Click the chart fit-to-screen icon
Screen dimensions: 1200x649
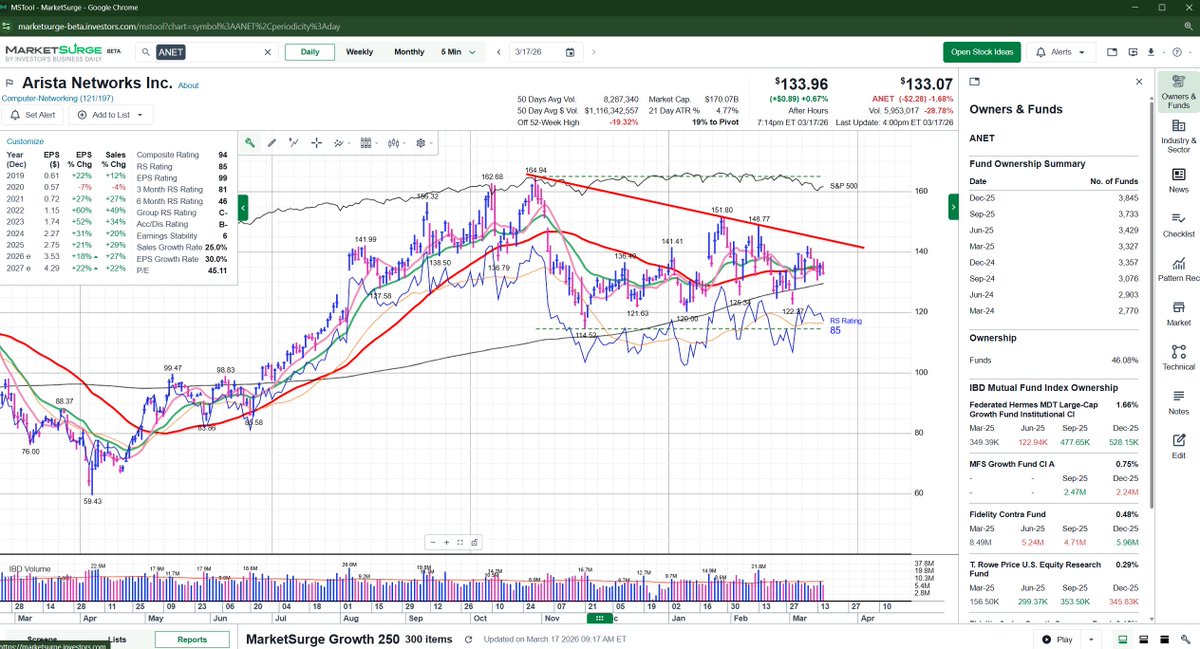[x=460, y=543]
